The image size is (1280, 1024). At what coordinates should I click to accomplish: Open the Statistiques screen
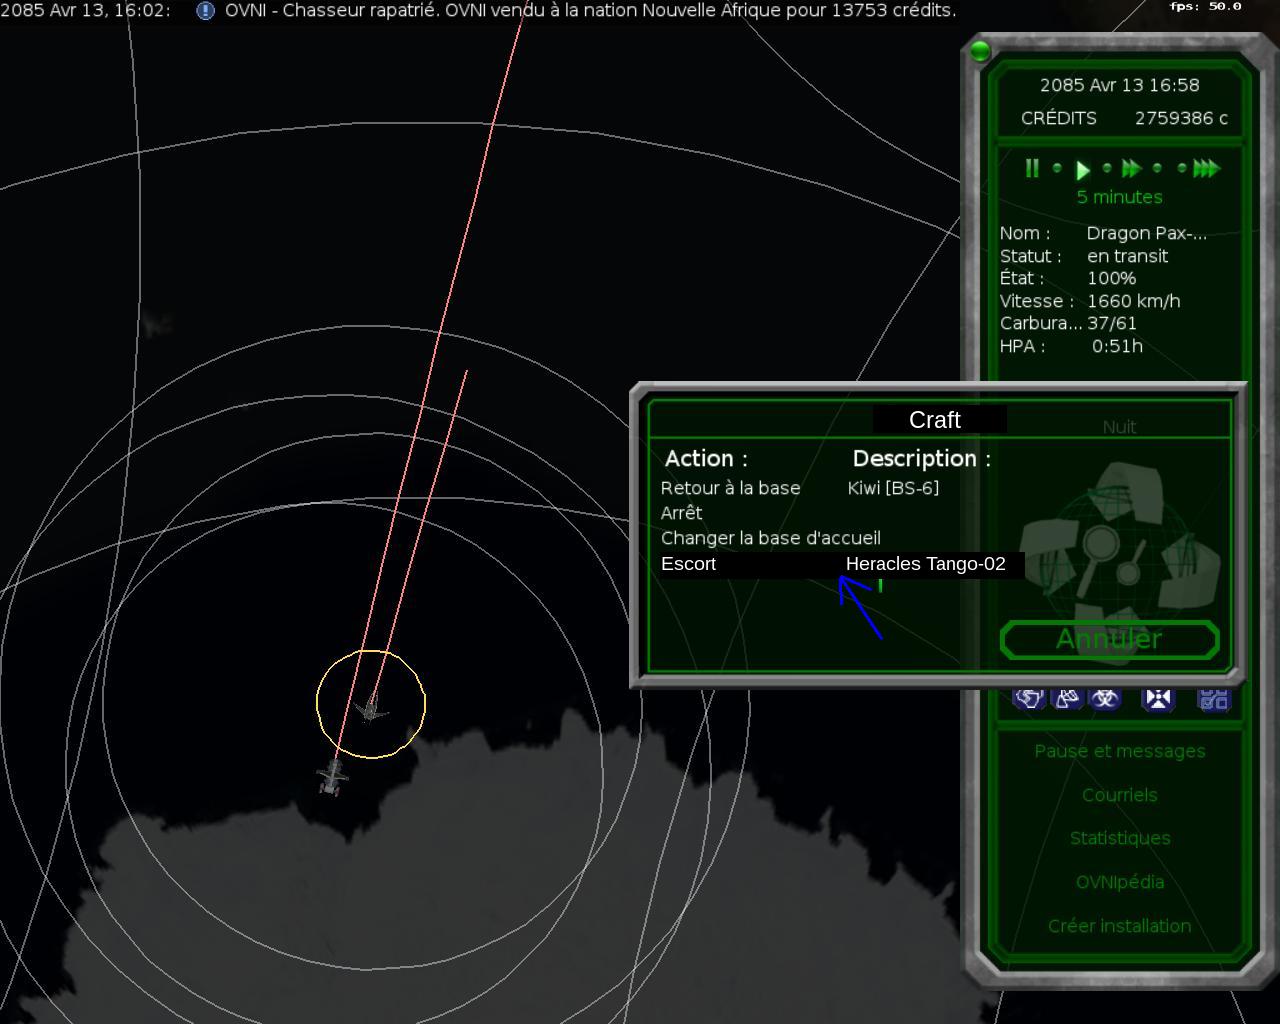click(x=1120, y=838)
